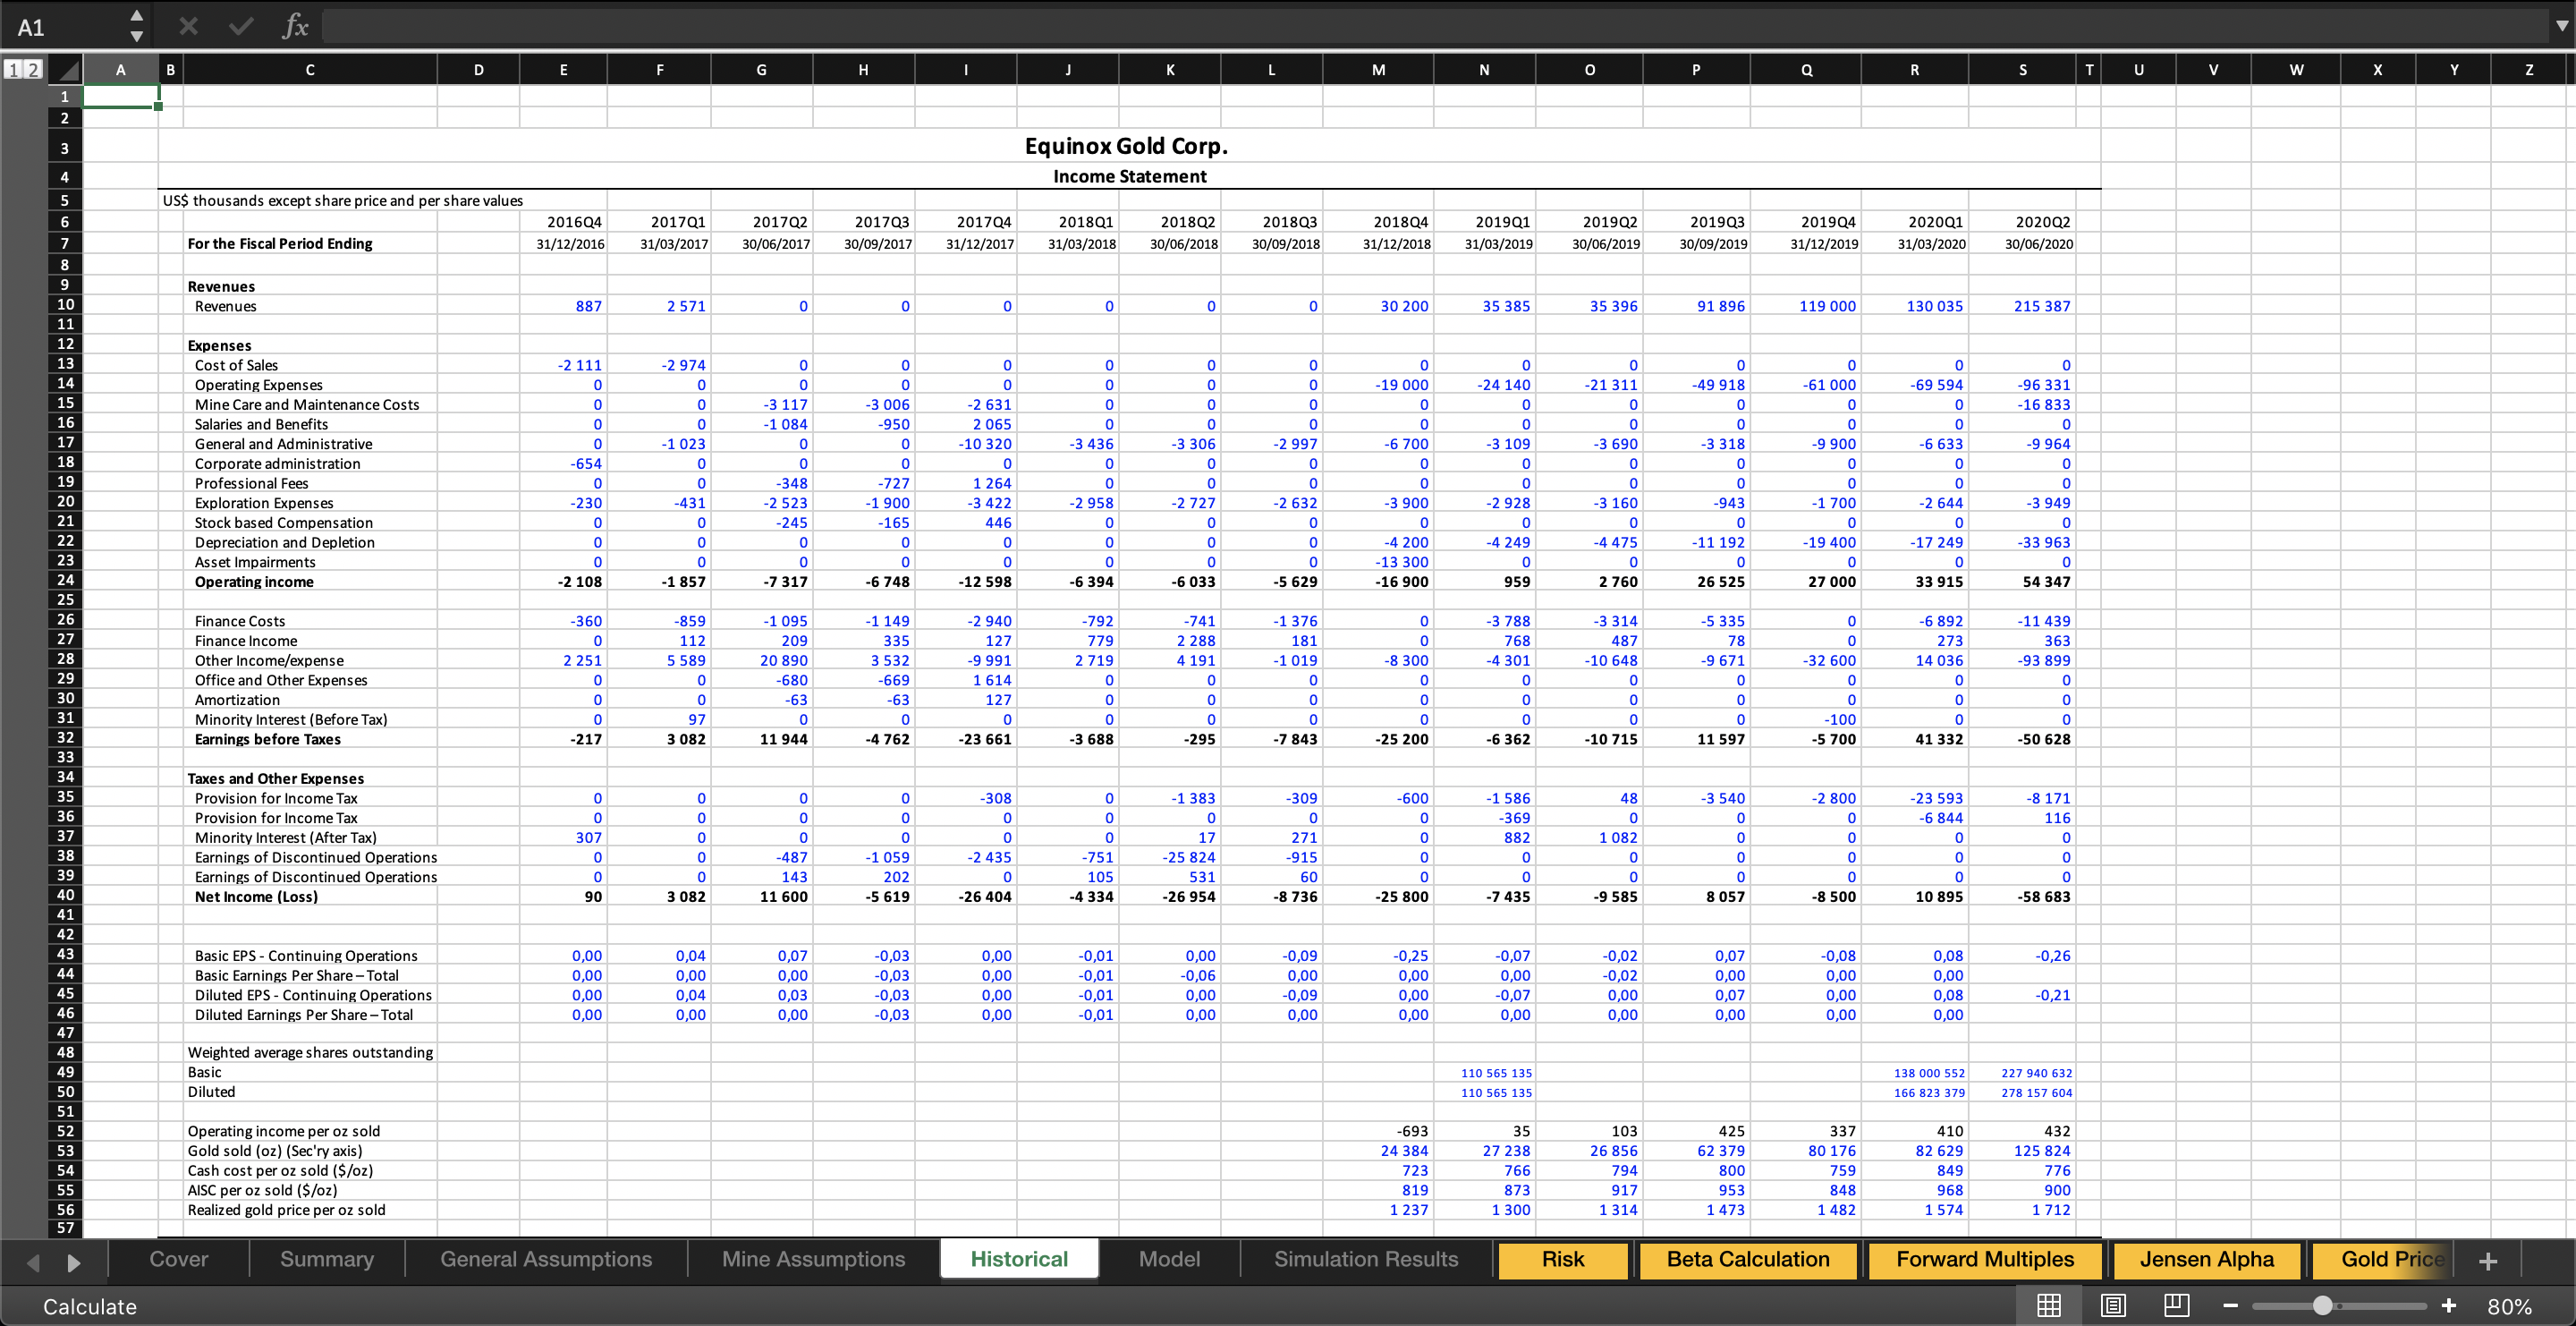Open the Simulation Results sheet tab
The height and width of the screenshot is (1326, 2576).
click(1366, 1259)
